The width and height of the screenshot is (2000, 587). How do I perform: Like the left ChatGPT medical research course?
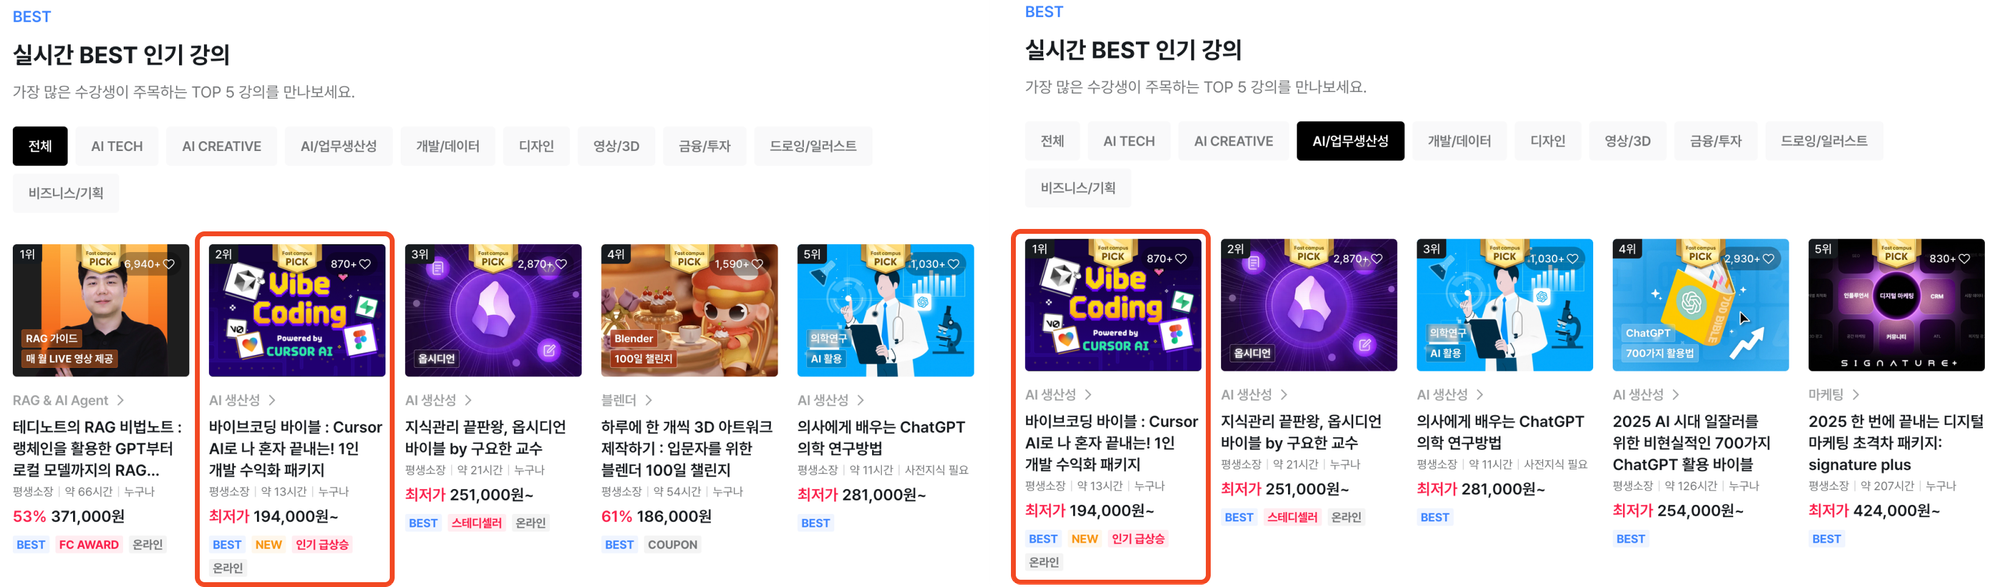(953, 264)
